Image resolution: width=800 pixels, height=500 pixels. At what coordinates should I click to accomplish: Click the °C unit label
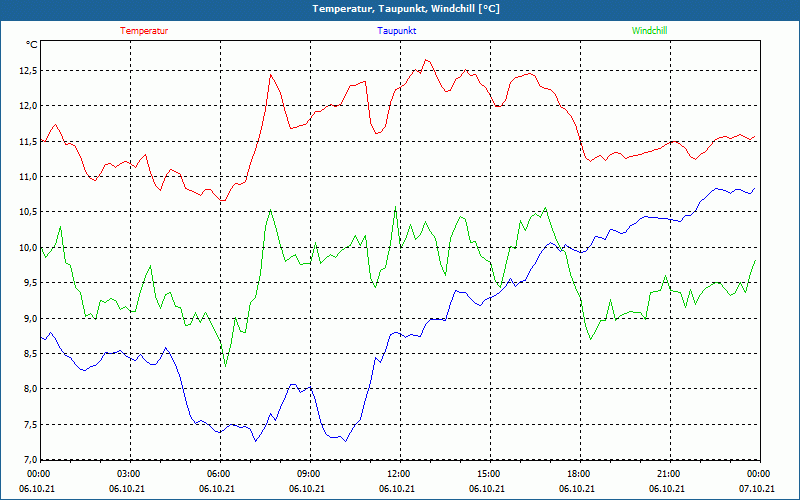[x=32, y=45]
